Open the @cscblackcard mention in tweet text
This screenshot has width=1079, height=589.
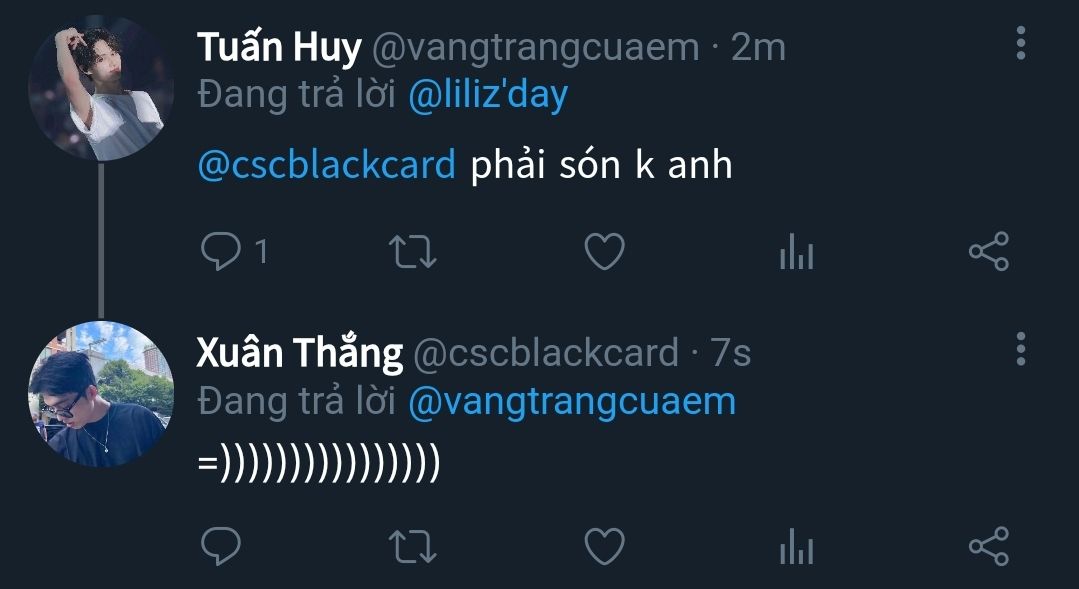pyautogui.click(x=327, y=165)
